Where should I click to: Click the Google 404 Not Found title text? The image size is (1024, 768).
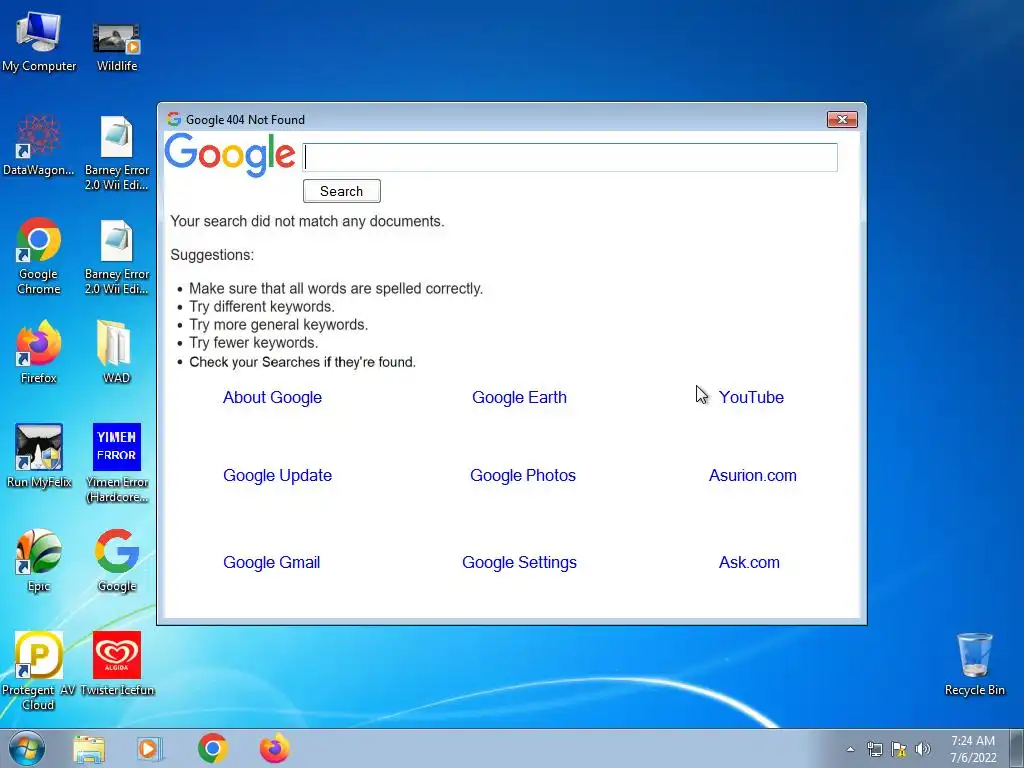(245, 120)
